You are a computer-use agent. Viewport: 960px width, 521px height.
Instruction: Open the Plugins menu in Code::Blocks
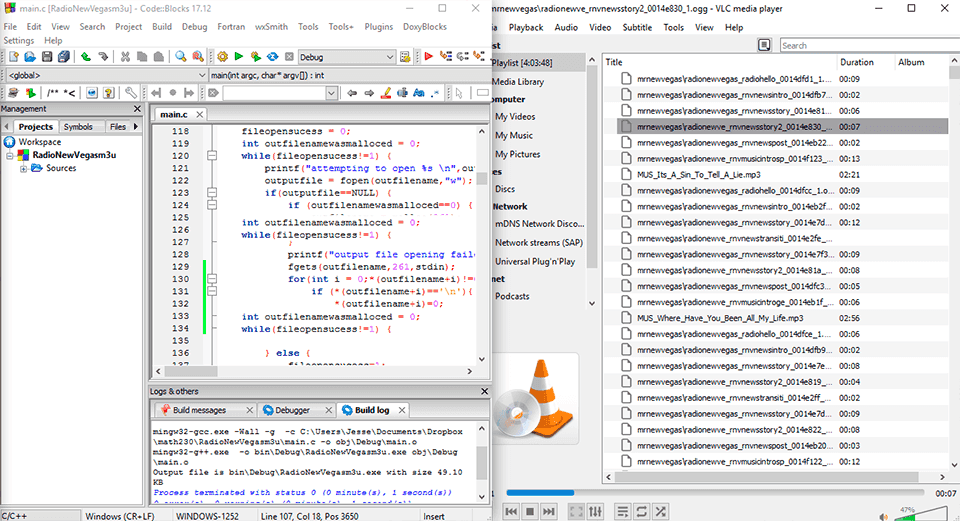[x=378, y=27]
